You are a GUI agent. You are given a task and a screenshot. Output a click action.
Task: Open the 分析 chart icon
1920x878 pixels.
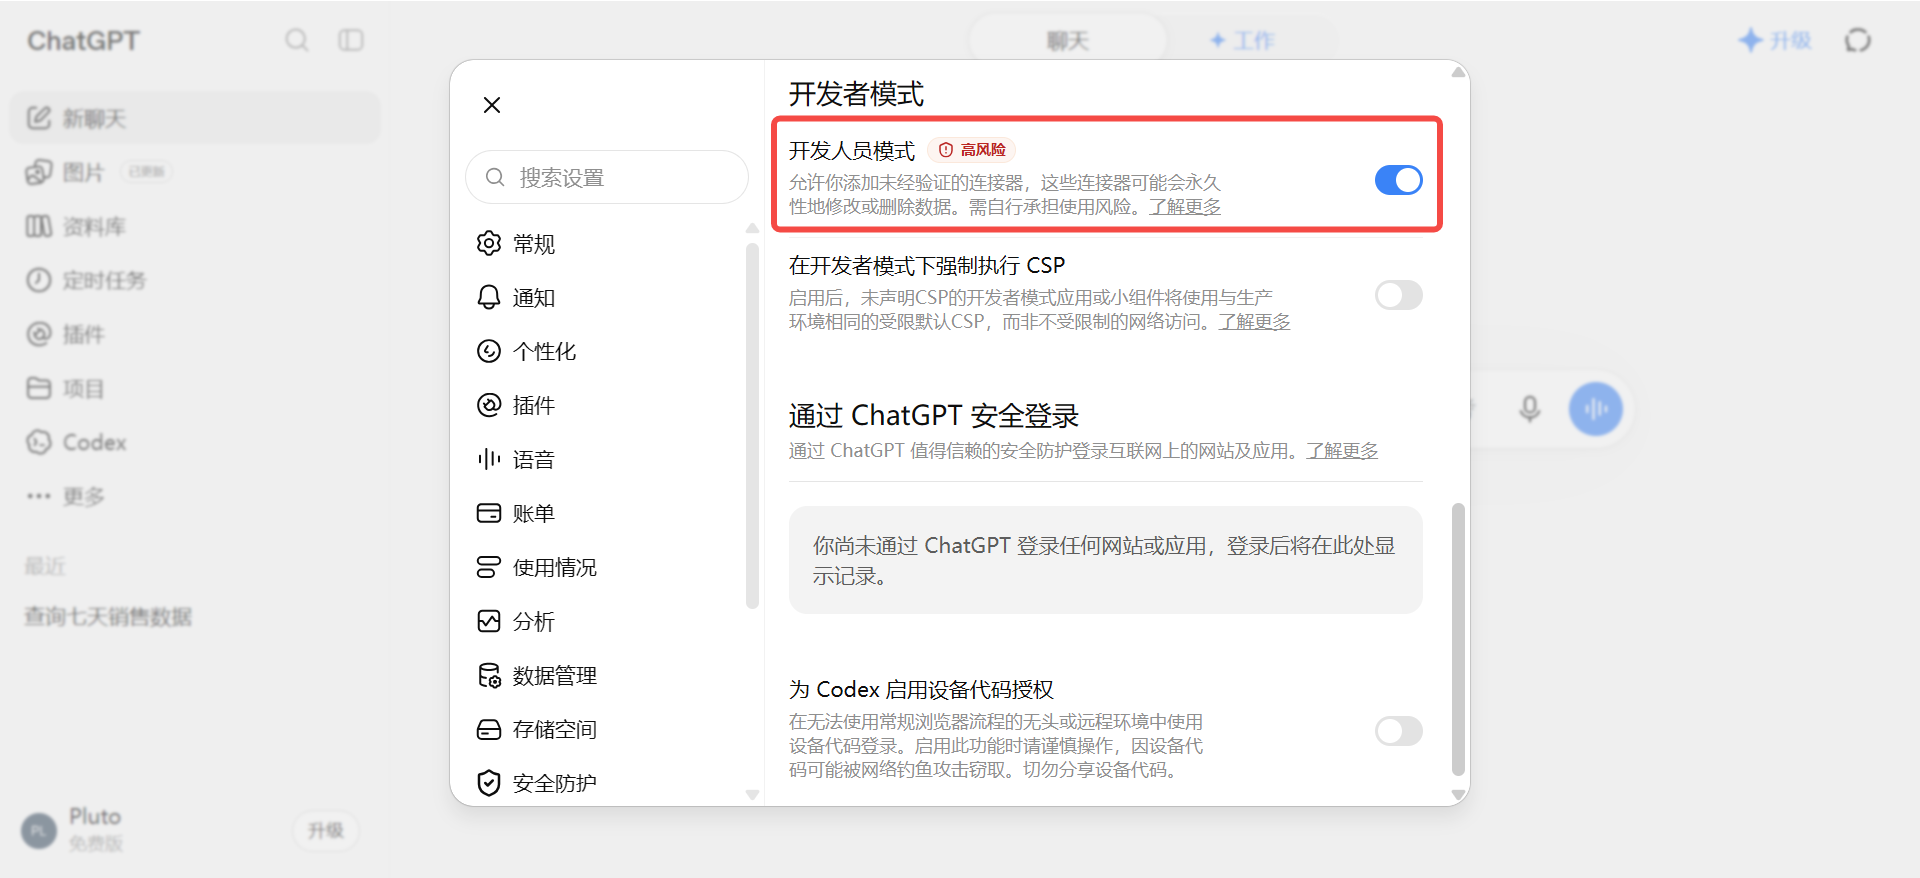[x=489, y=621]
